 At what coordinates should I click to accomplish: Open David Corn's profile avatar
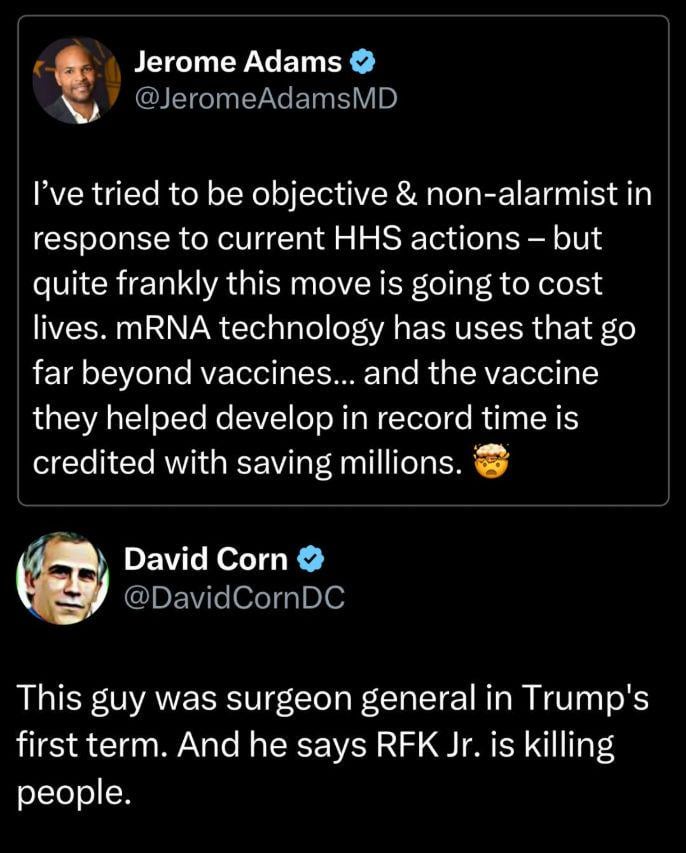click(63, 578)
